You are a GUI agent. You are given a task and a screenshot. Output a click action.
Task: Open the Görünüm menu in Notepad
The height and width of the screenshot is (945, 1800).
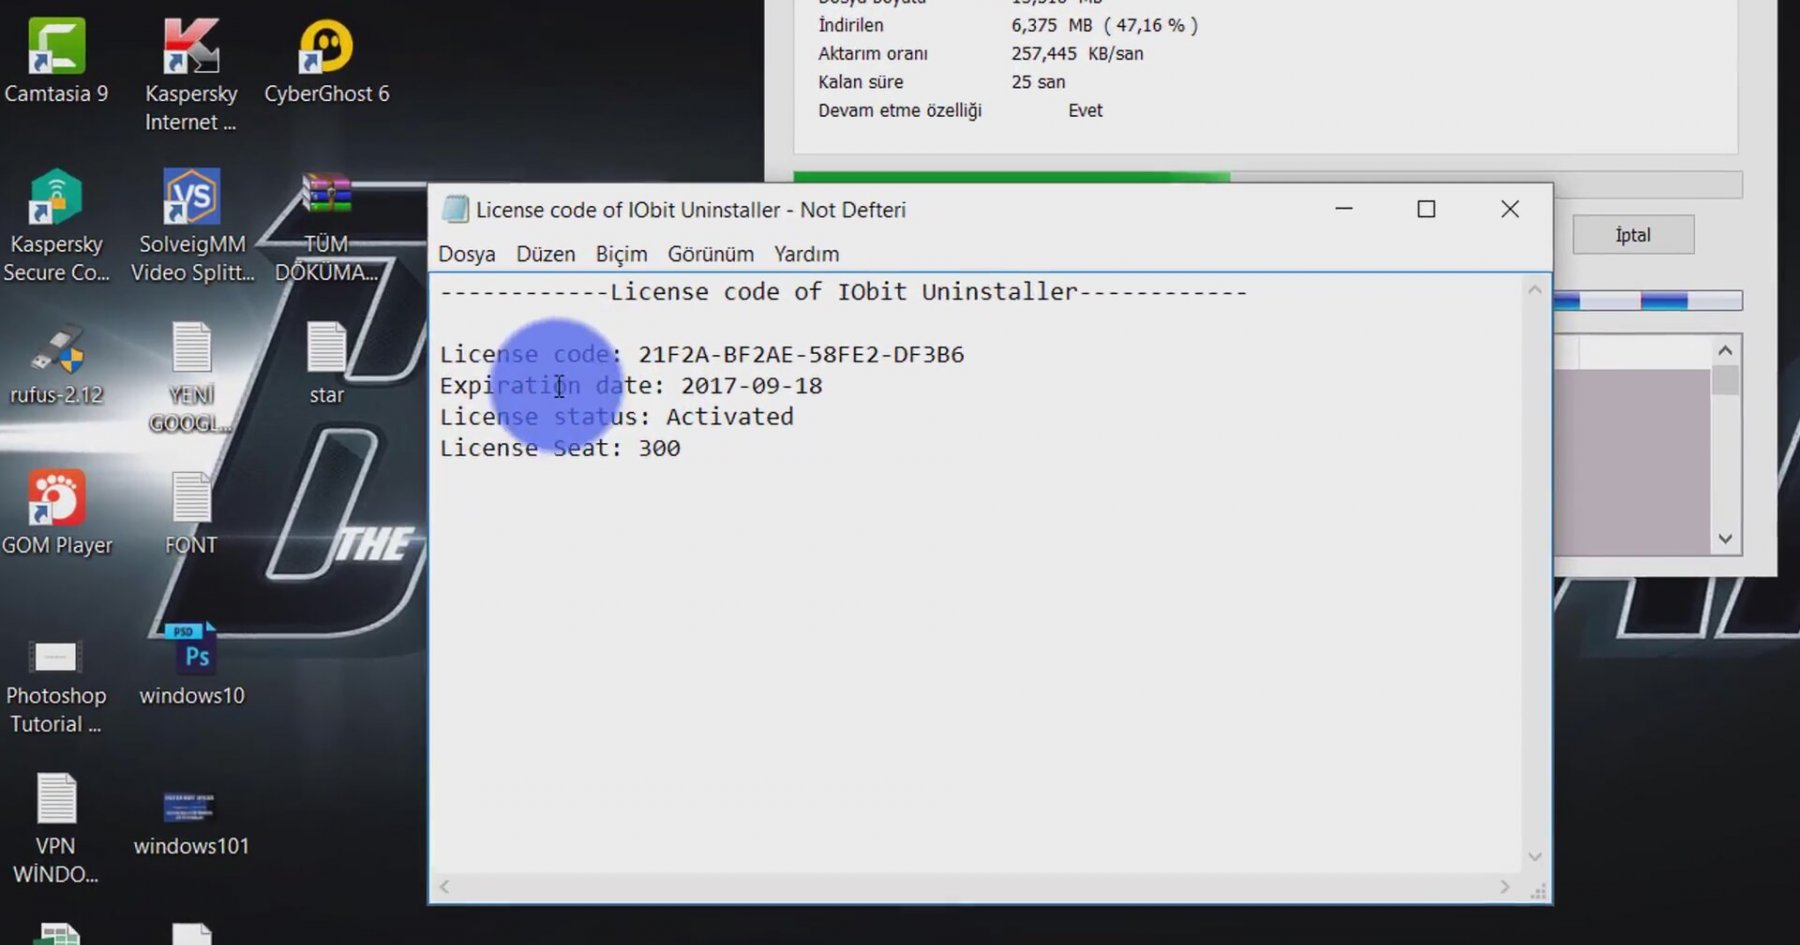[x=711, y=254]
